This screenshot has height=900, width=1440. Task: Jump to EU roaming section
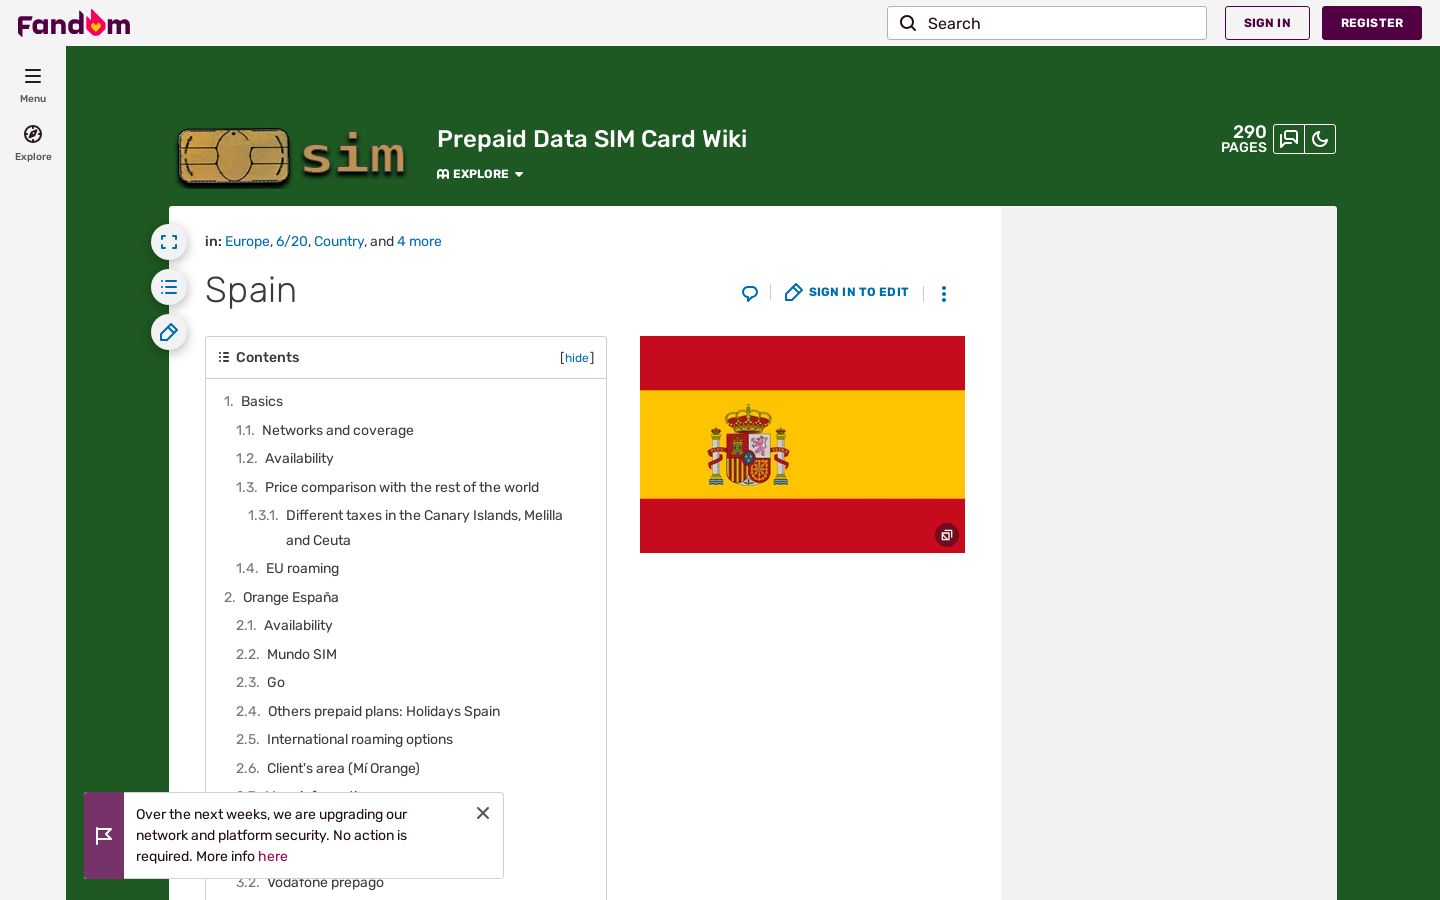[x=302, y=568]
